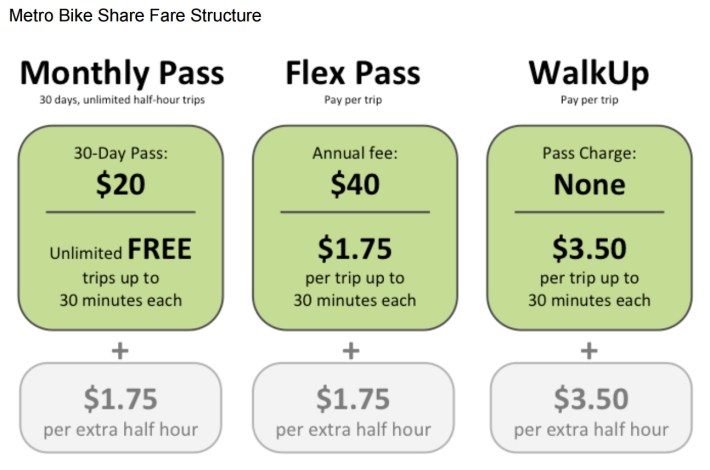Click the plus sign under WalkUp card
The height and width of the screenshot is (470, 710).
pos(589,351)
